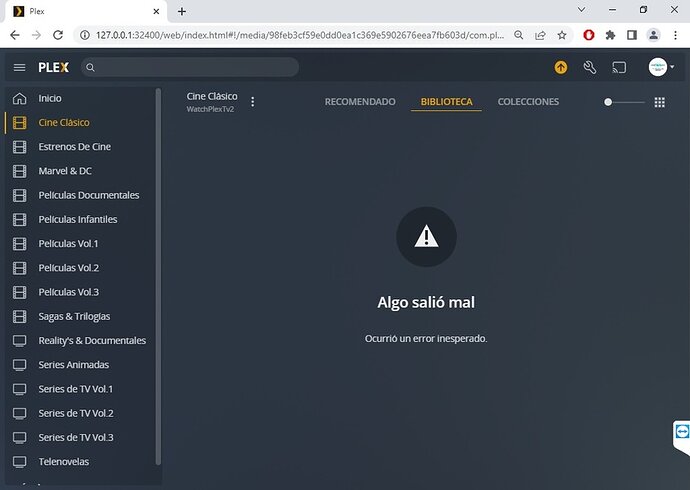Open Series de TV Vol.3 library
Screen dimensions: 690x490
76,437
